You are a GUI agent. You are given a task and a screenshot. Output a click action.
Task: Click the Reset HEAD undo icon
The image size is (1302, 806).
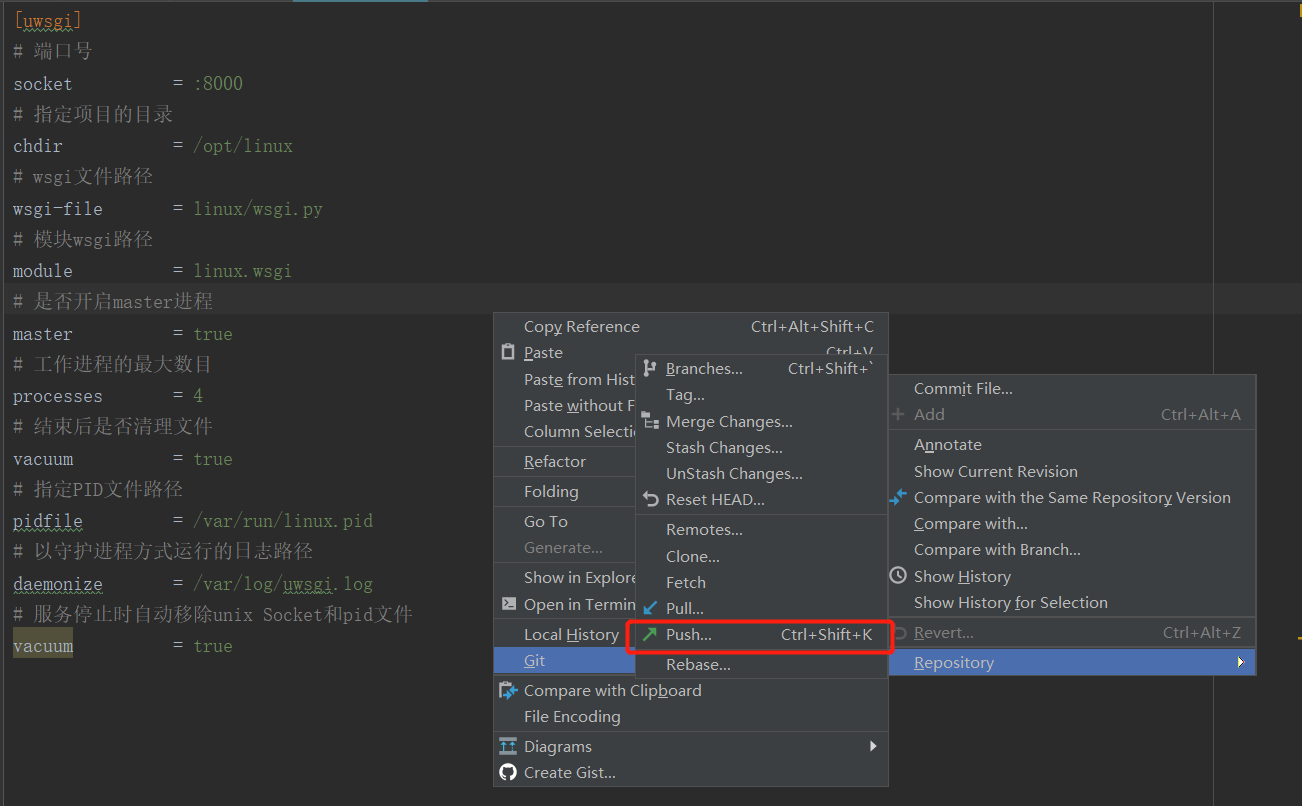pos(650,500)
